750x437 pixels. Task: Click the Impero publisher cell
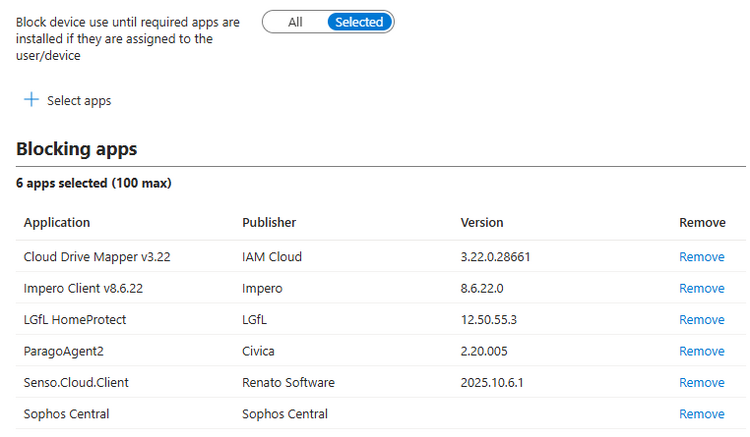pyautogui.click(x=262, y=288)
